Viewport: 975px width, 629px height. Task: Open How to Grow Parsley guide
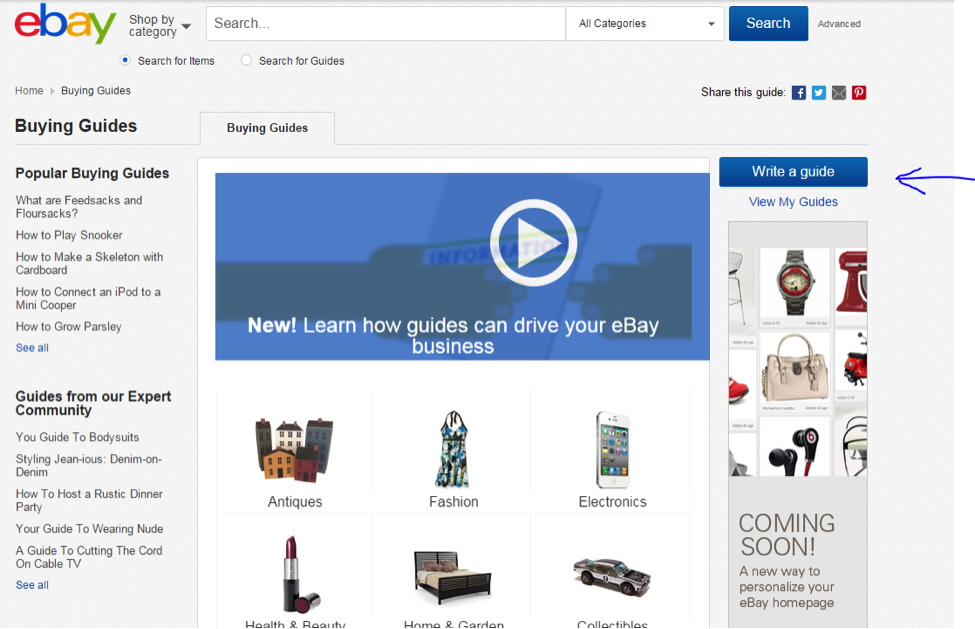(68, 326)
